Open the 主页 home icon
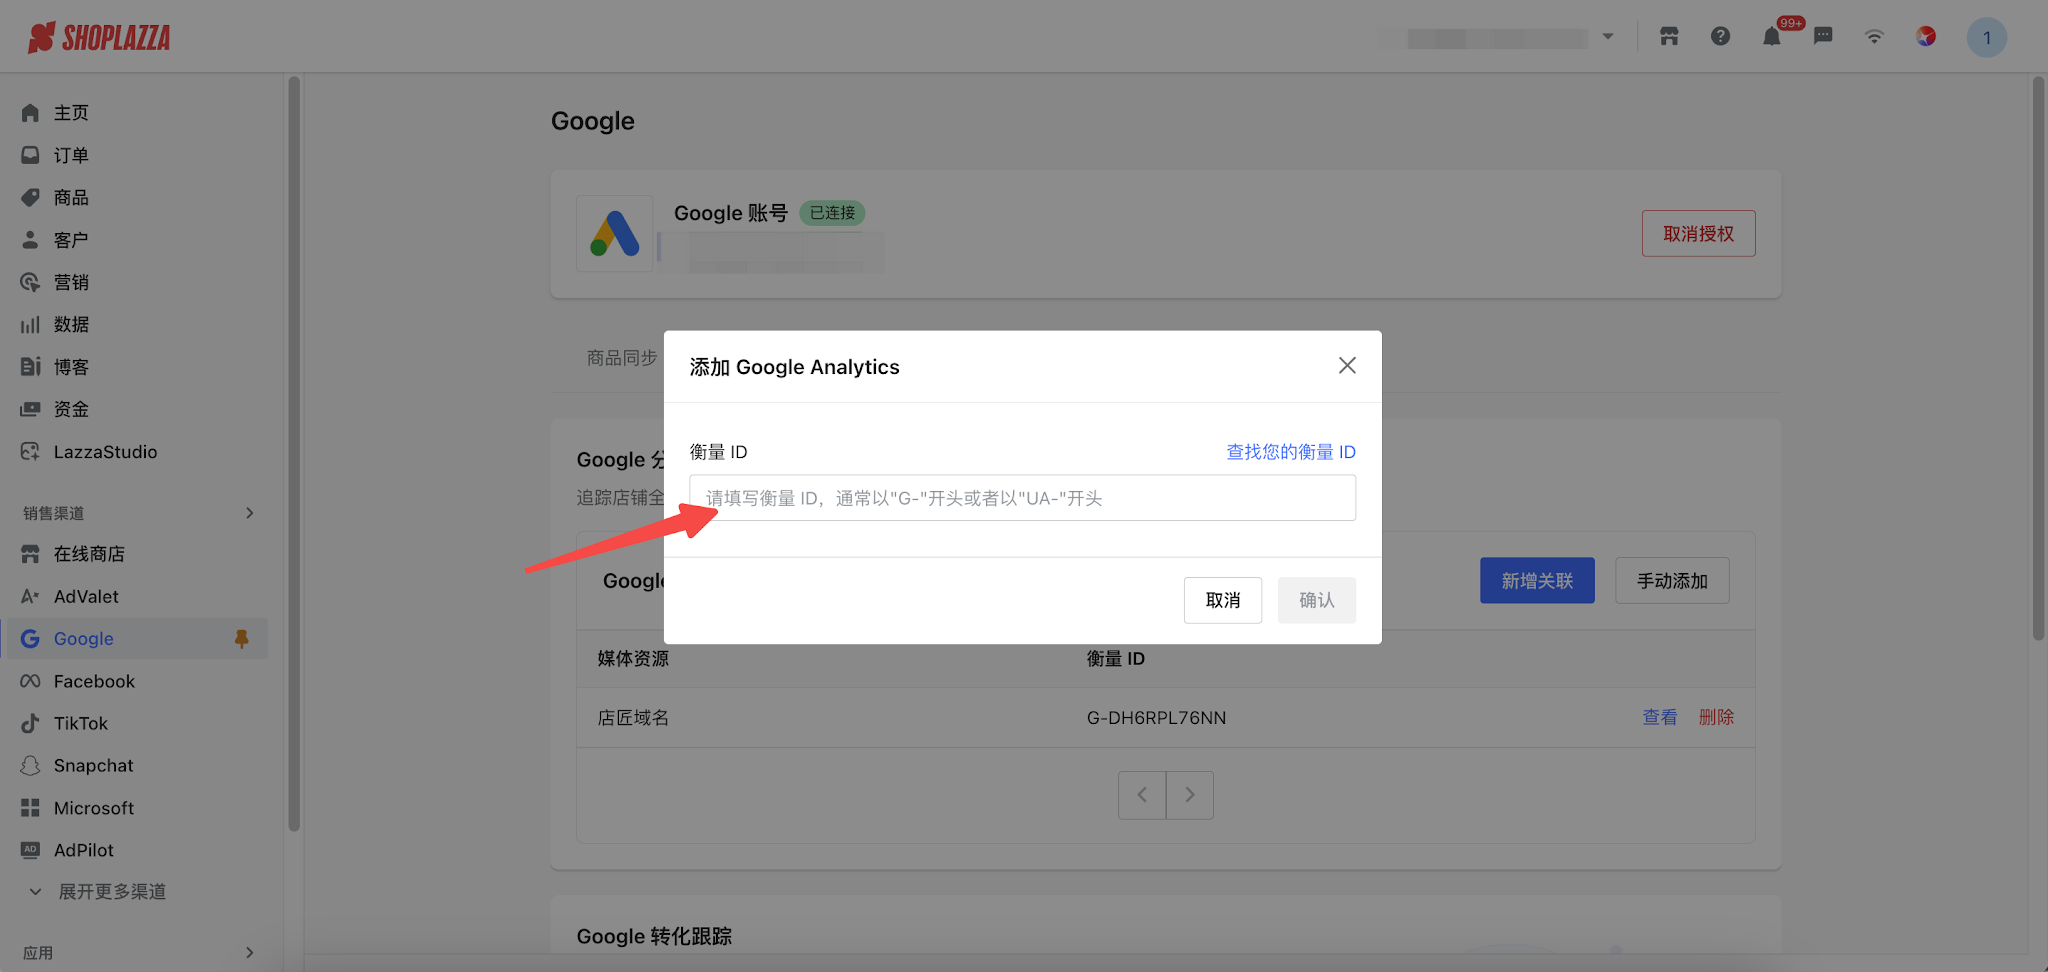2048x972 pixels. pos(30,113)
